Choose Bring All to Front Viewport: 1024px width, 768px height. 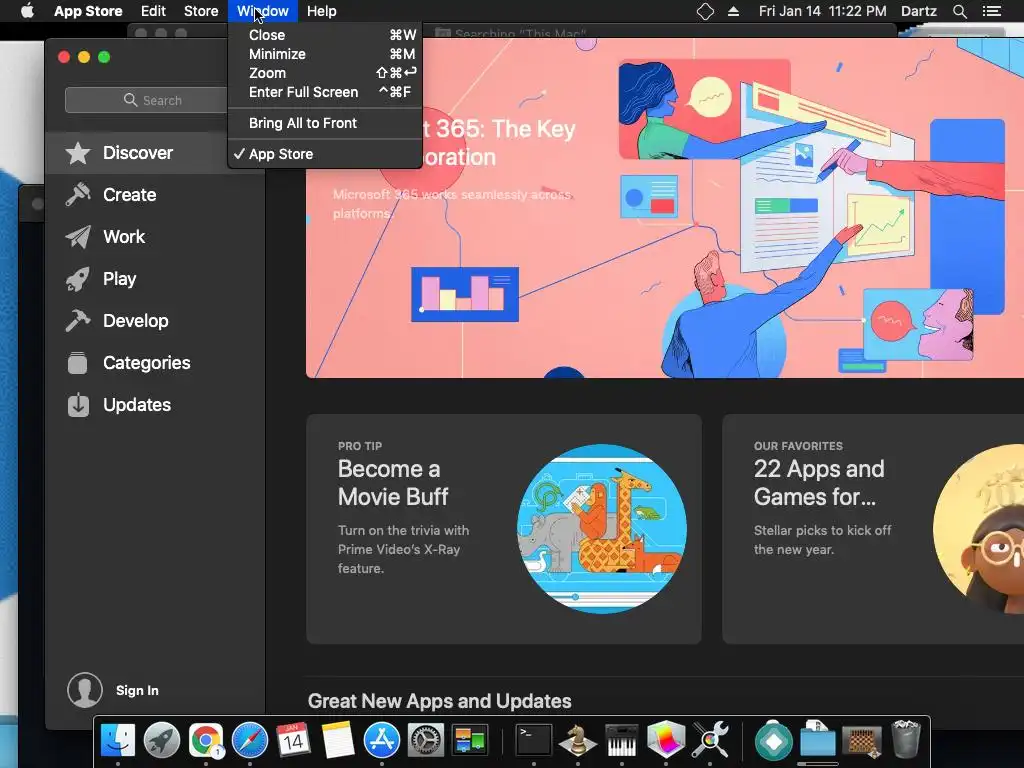point(325,123)
